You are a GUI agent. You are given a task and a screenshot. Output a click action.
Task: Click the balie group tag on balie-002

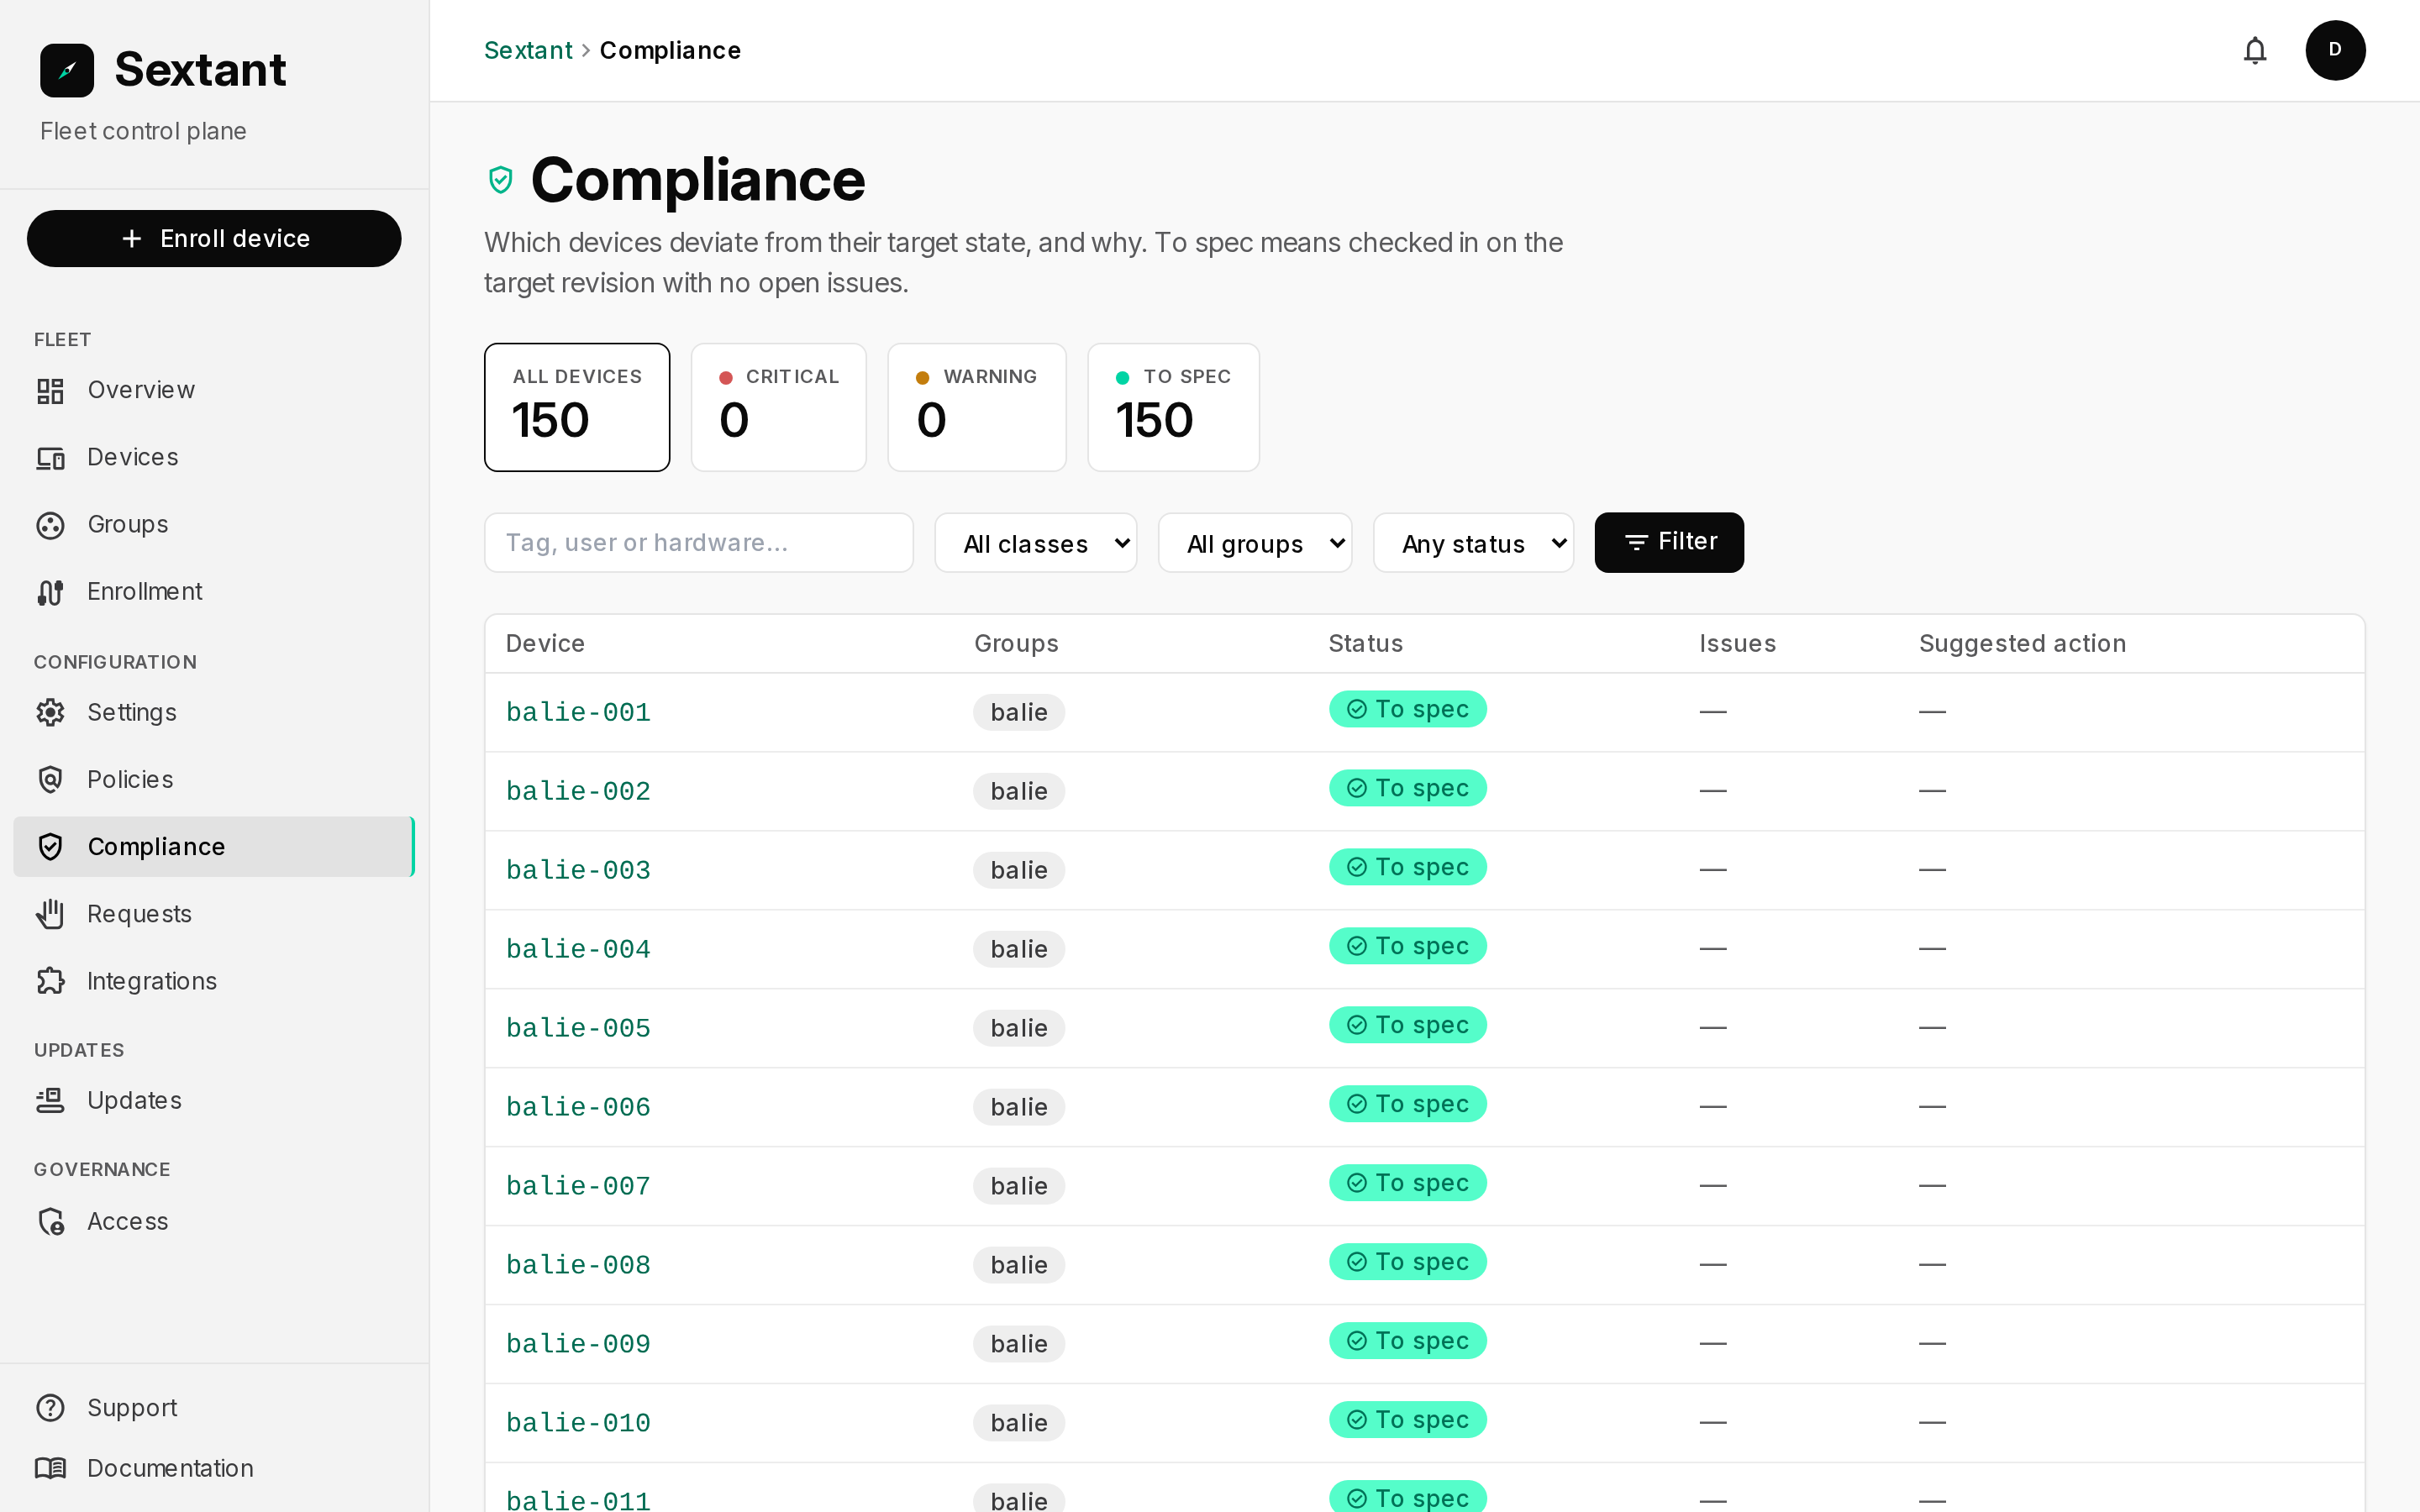coord(1019,791)
